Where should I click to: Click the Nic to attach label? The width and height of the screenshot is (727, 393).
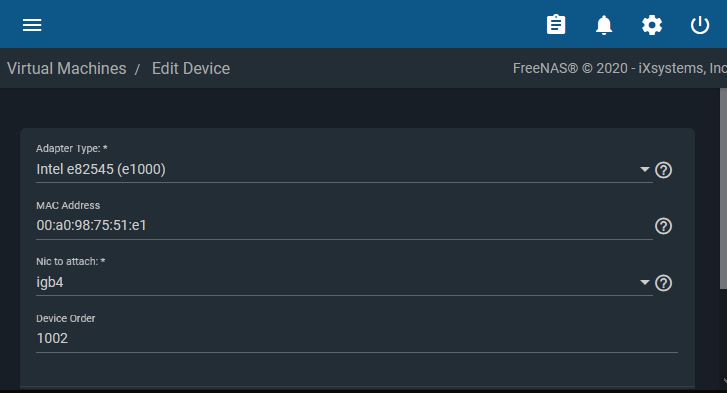[x=70, y=261]
